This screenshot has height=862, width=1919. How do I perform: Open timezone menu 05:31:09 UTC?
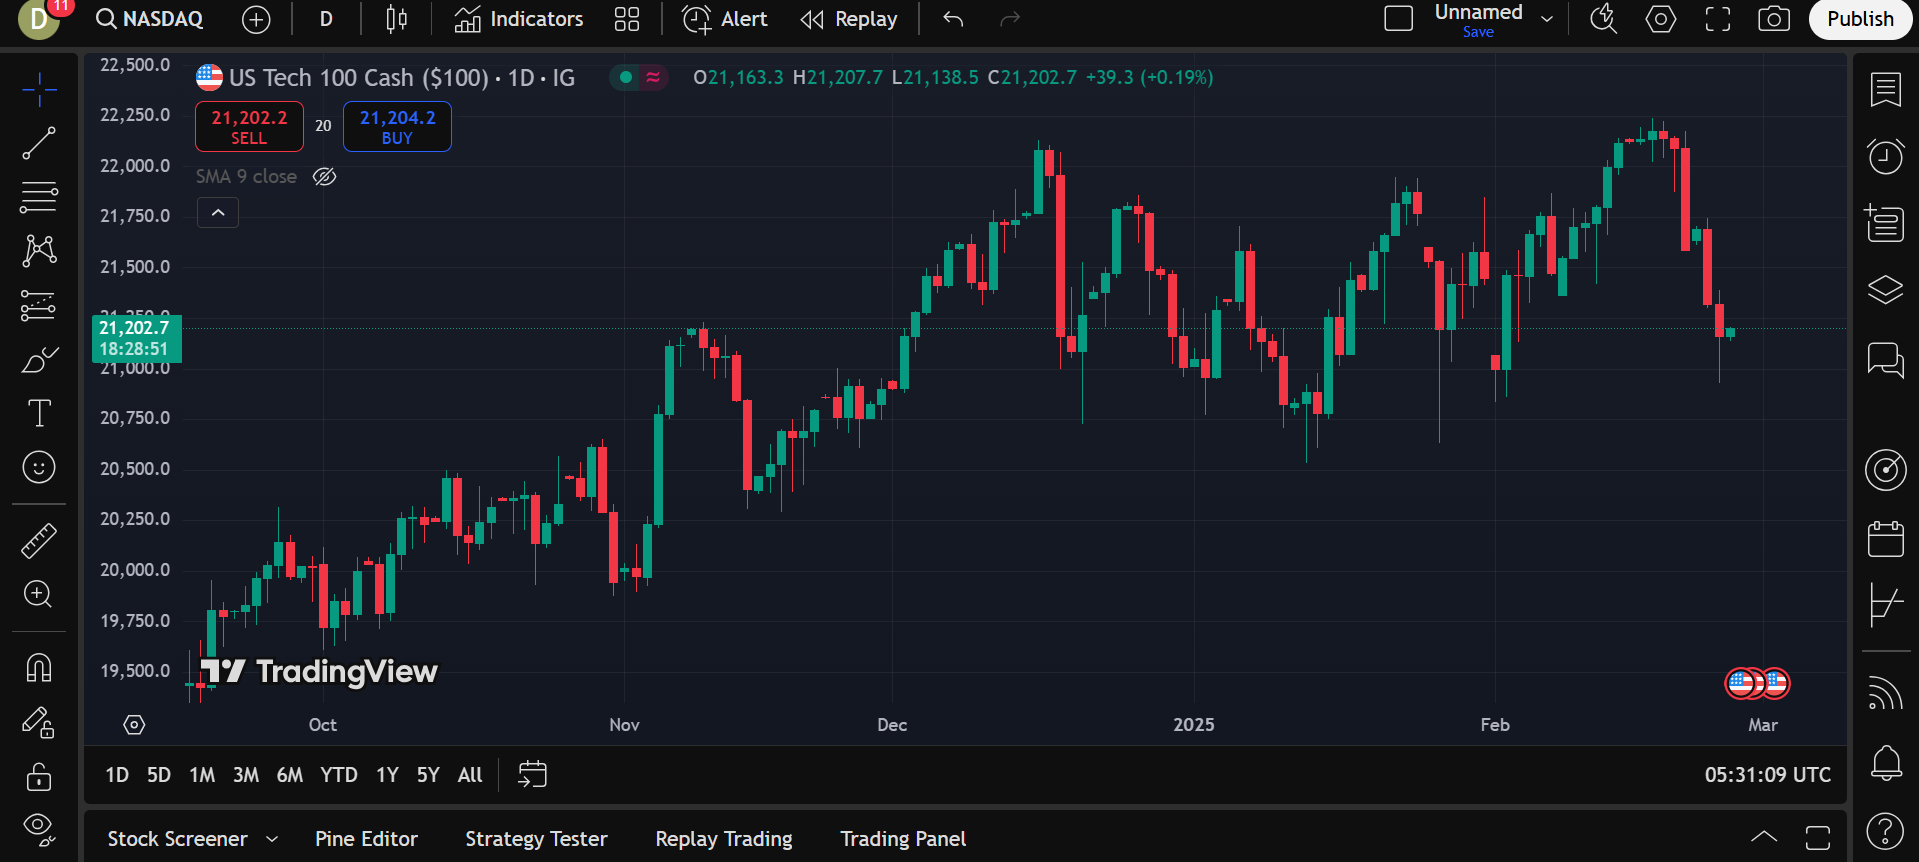pyautogui.click(x=1768, y=775)
